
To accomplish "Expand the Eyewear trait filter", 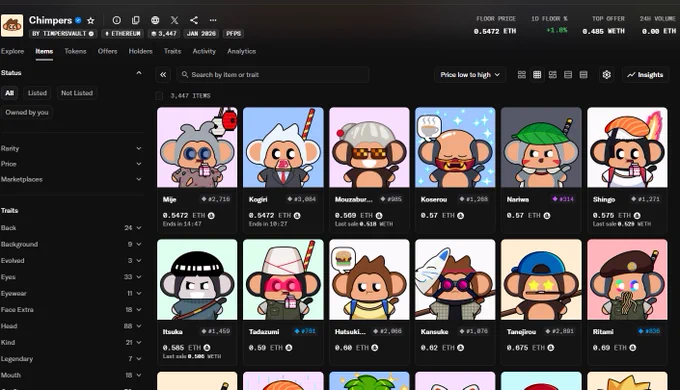I will [x=72, y=293].
